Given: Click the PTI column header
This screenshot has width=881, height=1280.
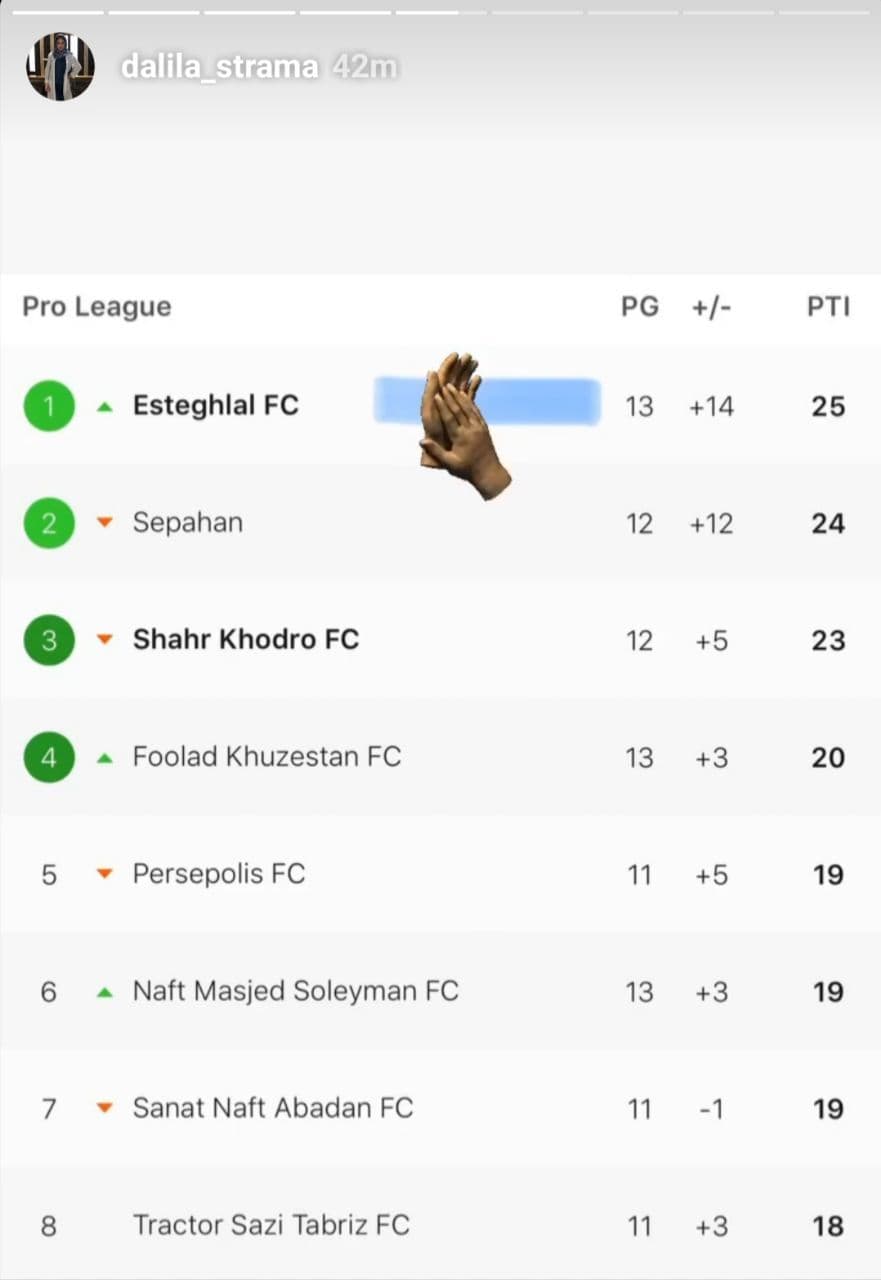Looking at the screenshot, I should (828, 306).
